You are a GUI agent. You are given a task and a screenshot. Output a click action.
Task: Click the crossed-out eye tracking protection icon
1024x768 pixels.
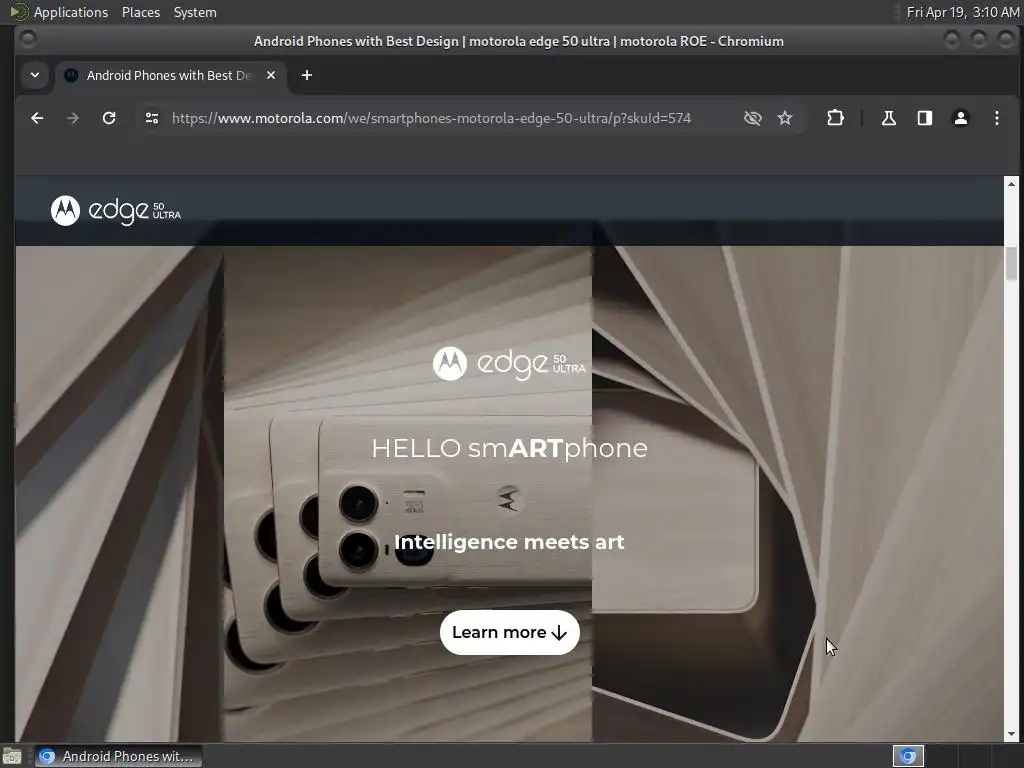[752, 118]
